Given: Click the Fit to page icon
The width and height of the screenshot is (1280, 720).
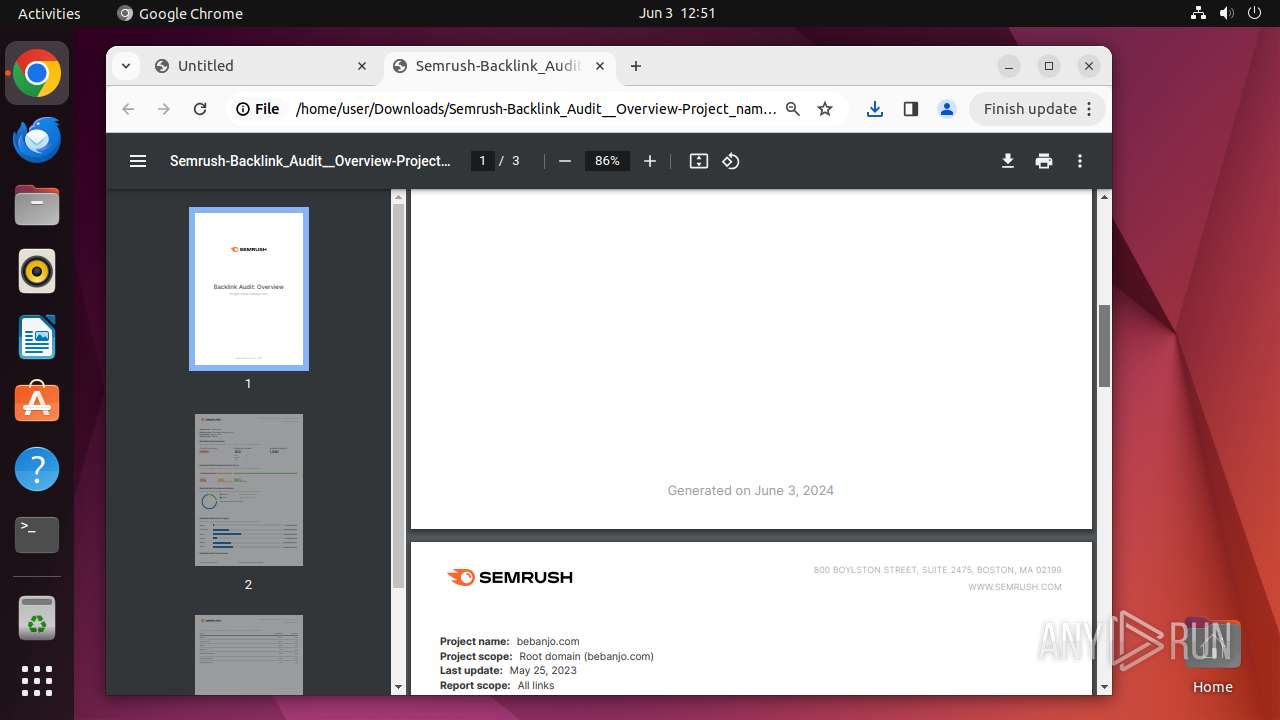Looking at the screenshot, I should click(699, 161).
